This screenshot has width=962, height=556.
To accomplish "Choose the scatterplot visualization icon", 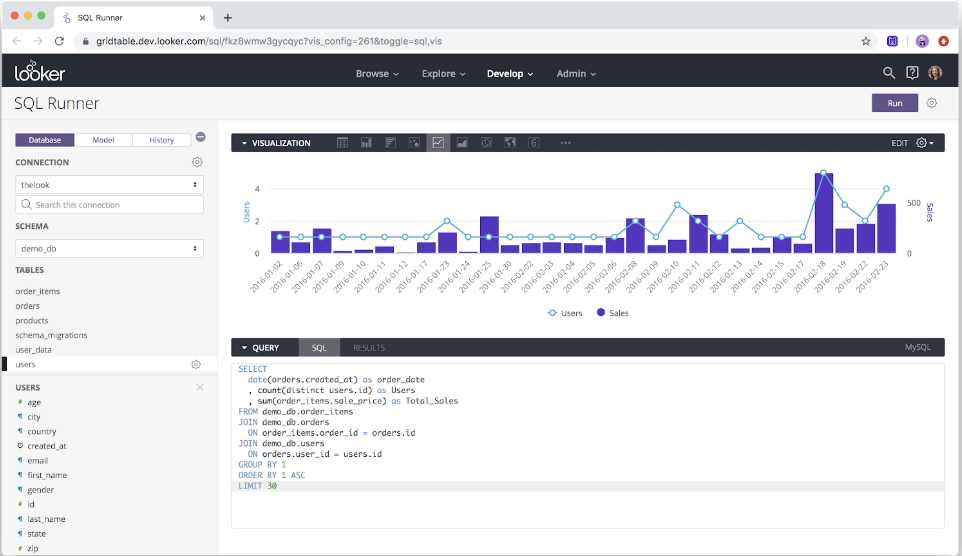I will [x=414, y=143].
